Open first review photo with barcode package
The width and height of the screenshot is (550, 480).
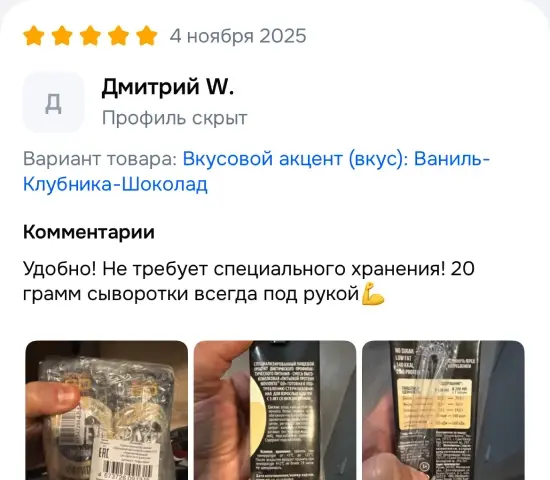tap(107, 410)
